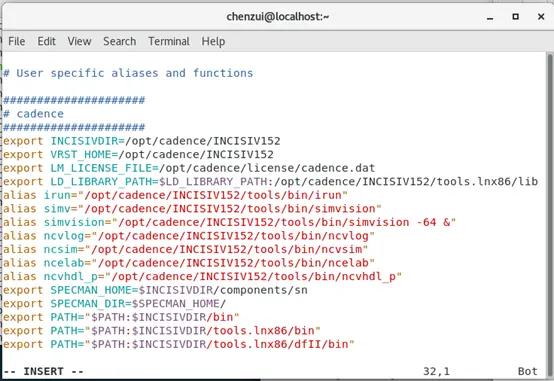Click the alias simvision line

(x=230, y=222)
